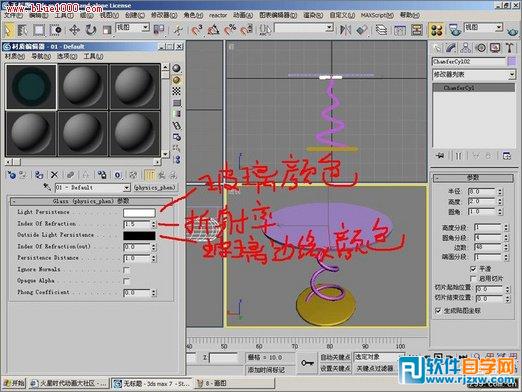
Task: Open the Layer Manager icon
Action: (x=381, y=30)
